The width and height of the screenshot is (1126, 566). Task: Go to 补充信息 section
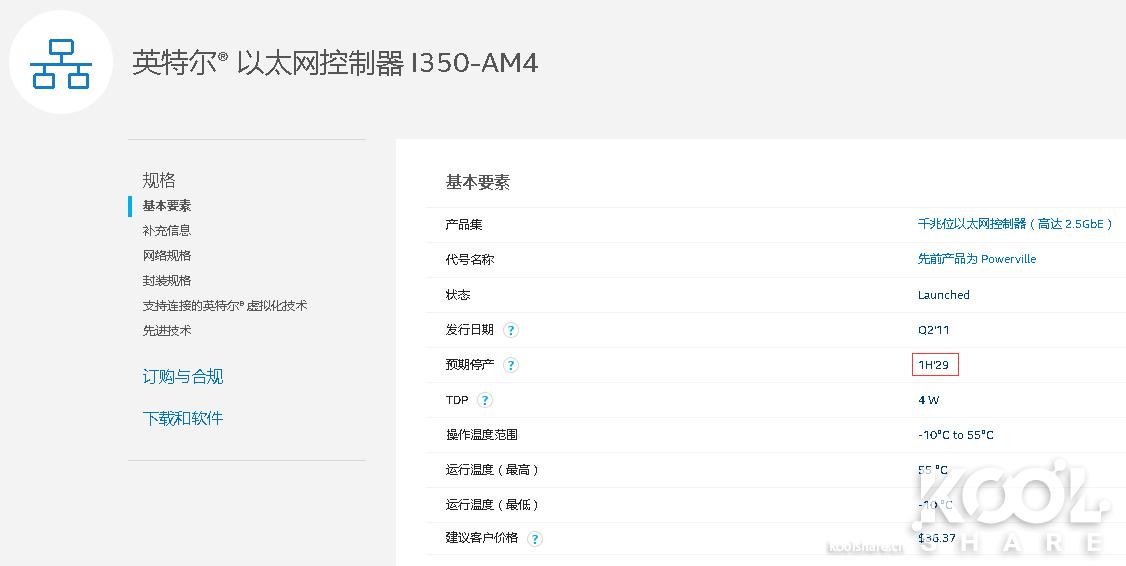(167, 231)
